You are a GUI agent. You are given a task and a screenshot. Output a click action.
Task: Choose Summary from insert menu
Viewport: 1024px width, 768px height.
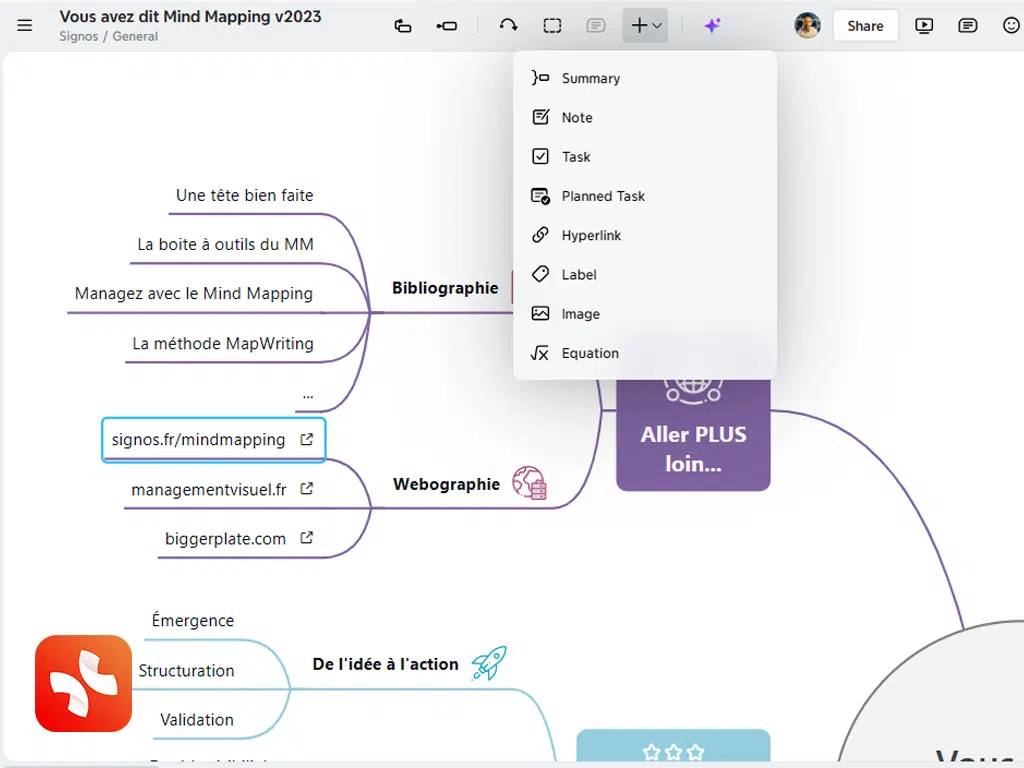coord(590,78)
